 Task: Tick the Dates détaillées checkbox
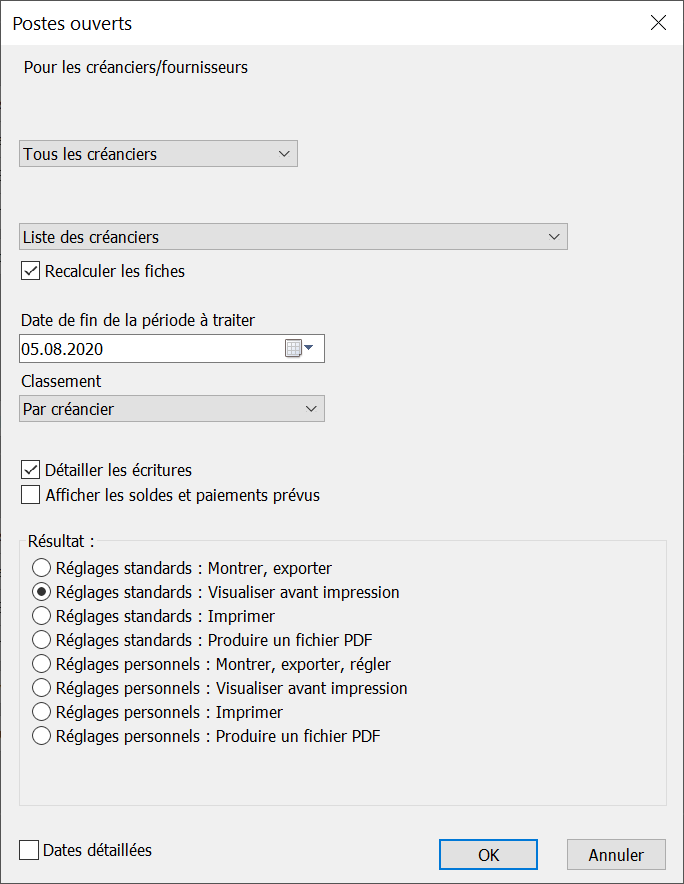(29, 850)
